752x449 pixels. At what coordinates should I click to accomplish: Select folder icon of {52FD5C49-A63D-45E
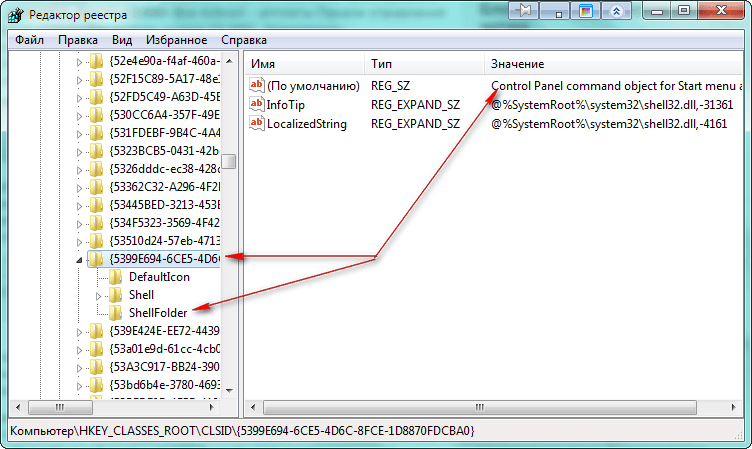click(x=96, y=97)
